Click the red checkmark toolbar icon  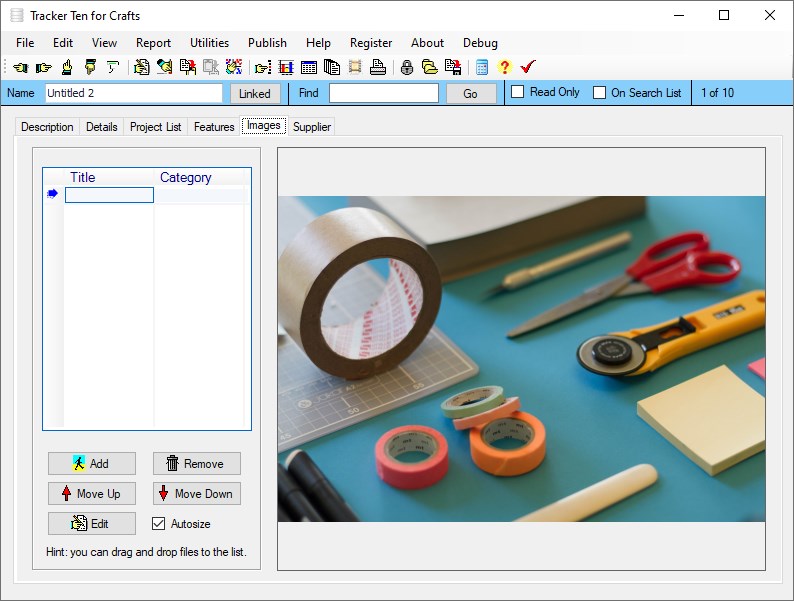point(528,67)
